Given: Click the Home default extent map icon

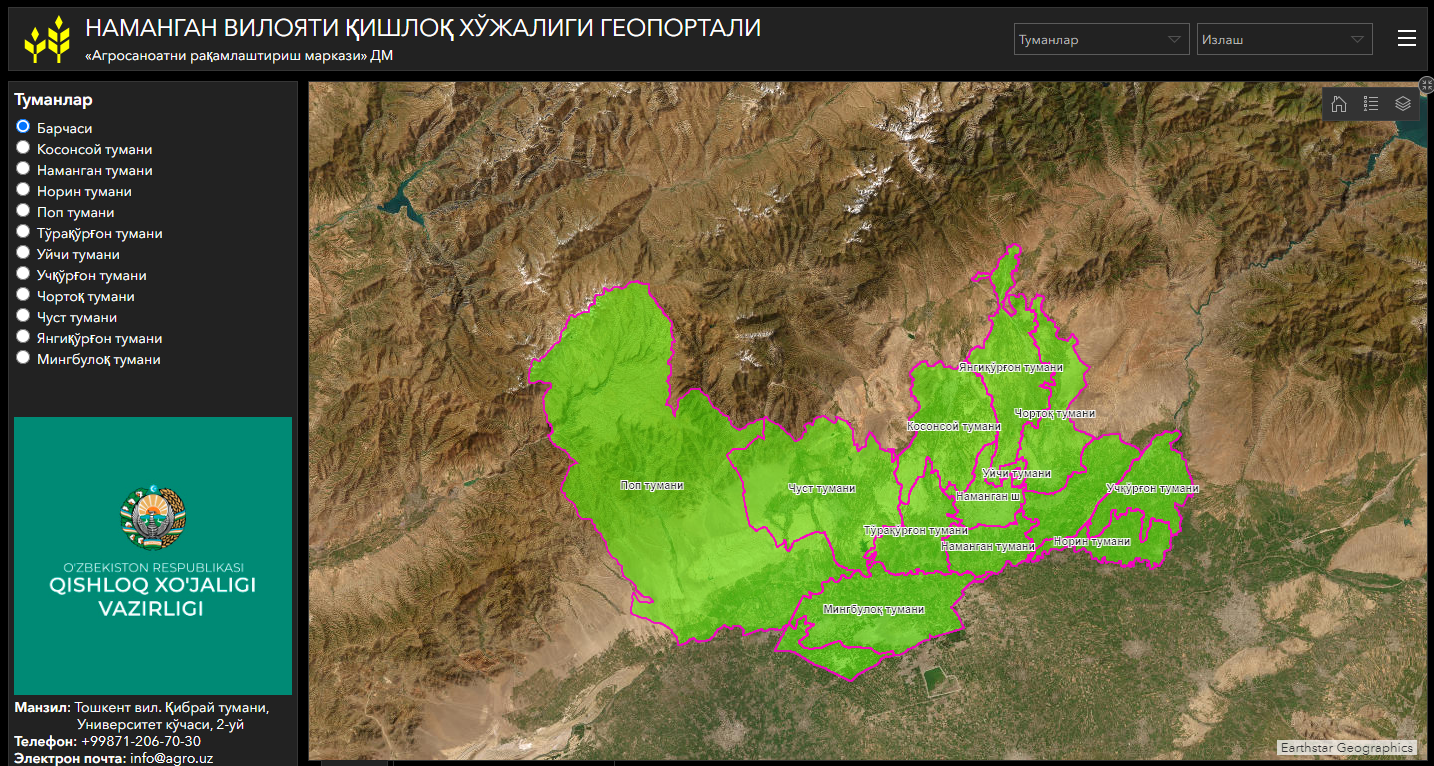Looking at the screenshot, I should [1339, 104].
